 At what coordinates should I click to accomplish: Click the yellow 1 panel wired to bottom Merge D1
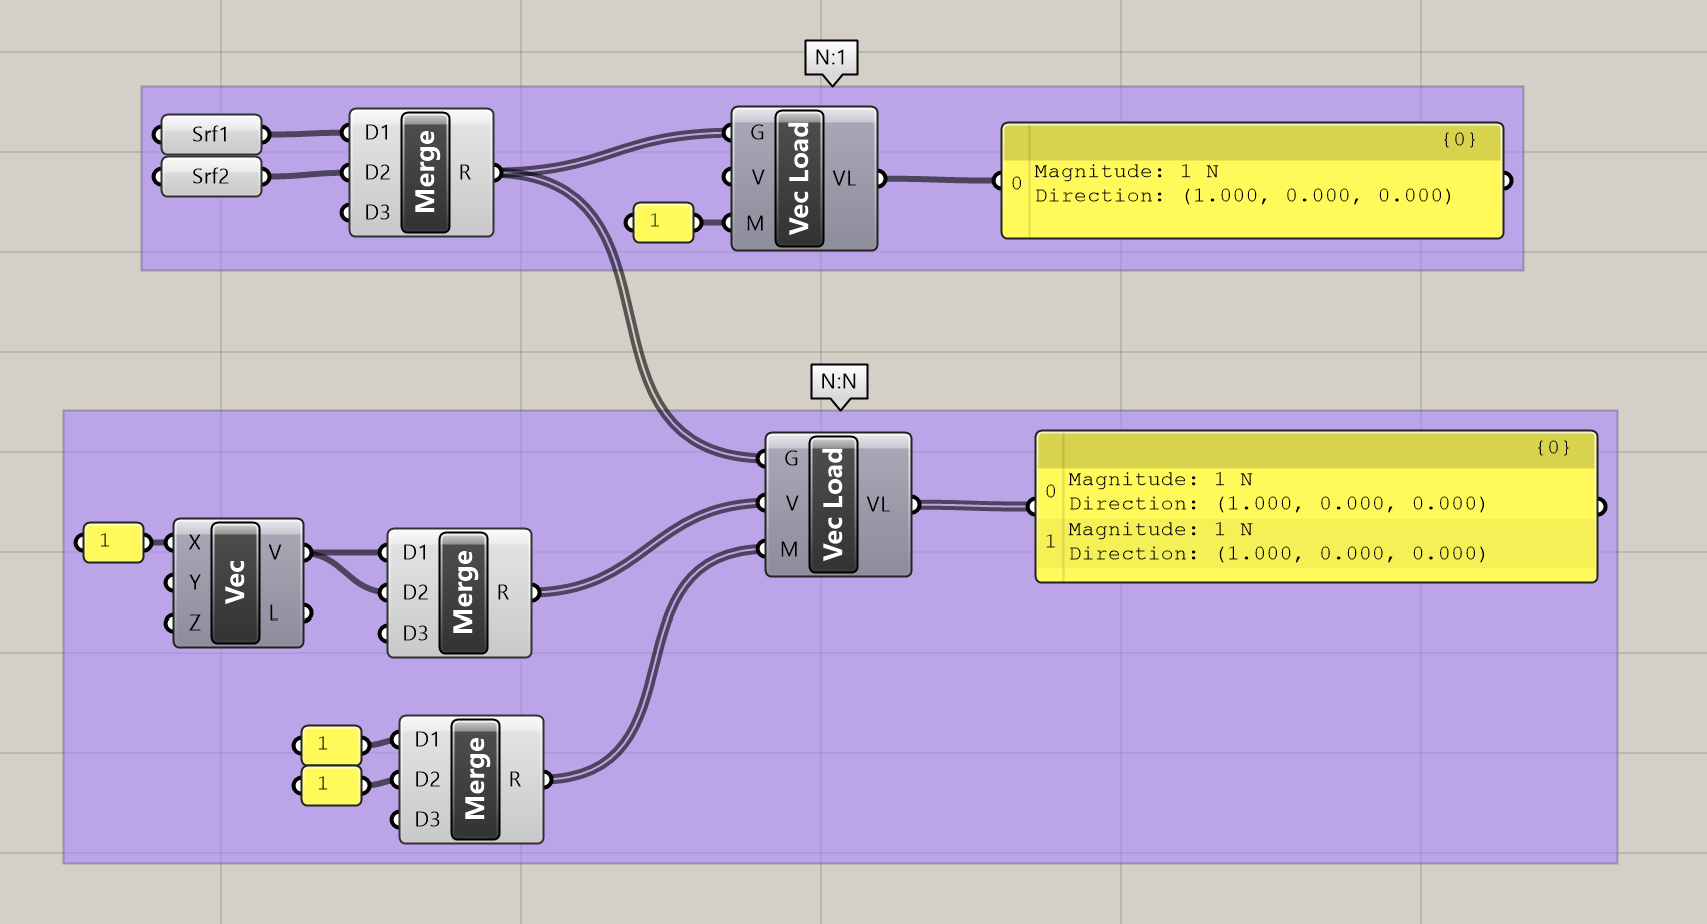click(x=331, y=744)
